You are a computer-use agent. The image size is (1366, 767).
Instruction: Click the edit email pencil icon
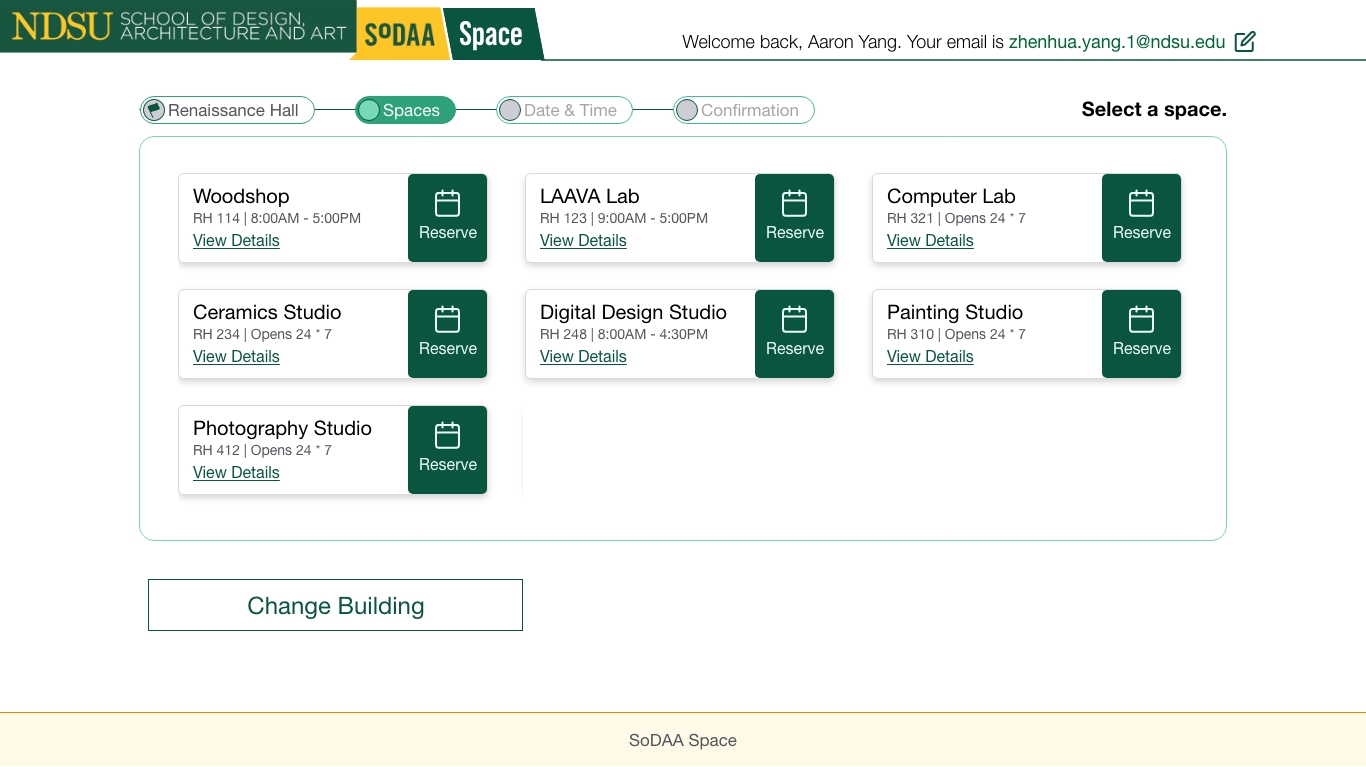[x=1245, y=41]
